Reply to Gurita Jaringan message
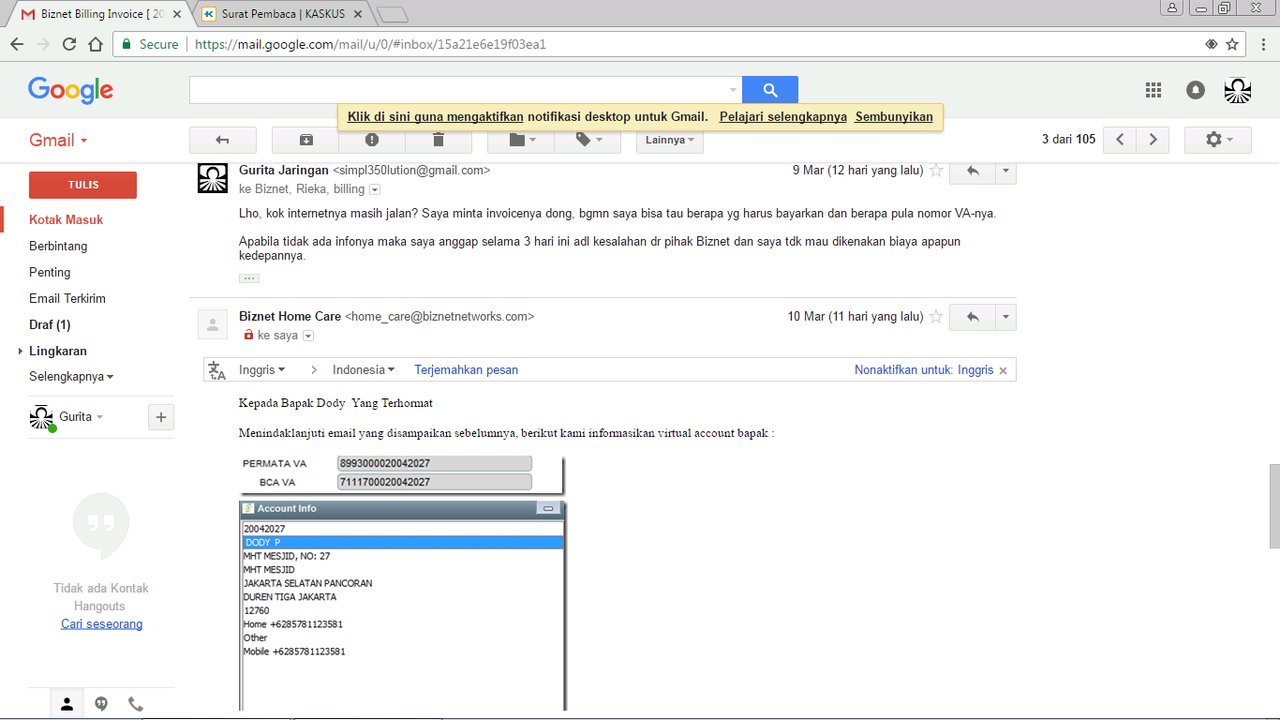Image resolution: width=1280 pixels, height=720 pixels. [x=972, y=172]
